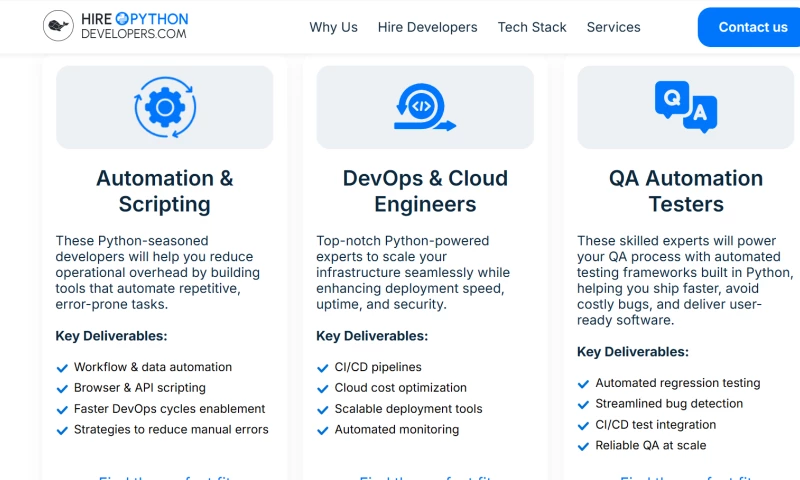Image resolution: width=800 pixels, height=480 pixels.
Task: Click the Browser & API scripting text
Action: (x=140, y=388)
